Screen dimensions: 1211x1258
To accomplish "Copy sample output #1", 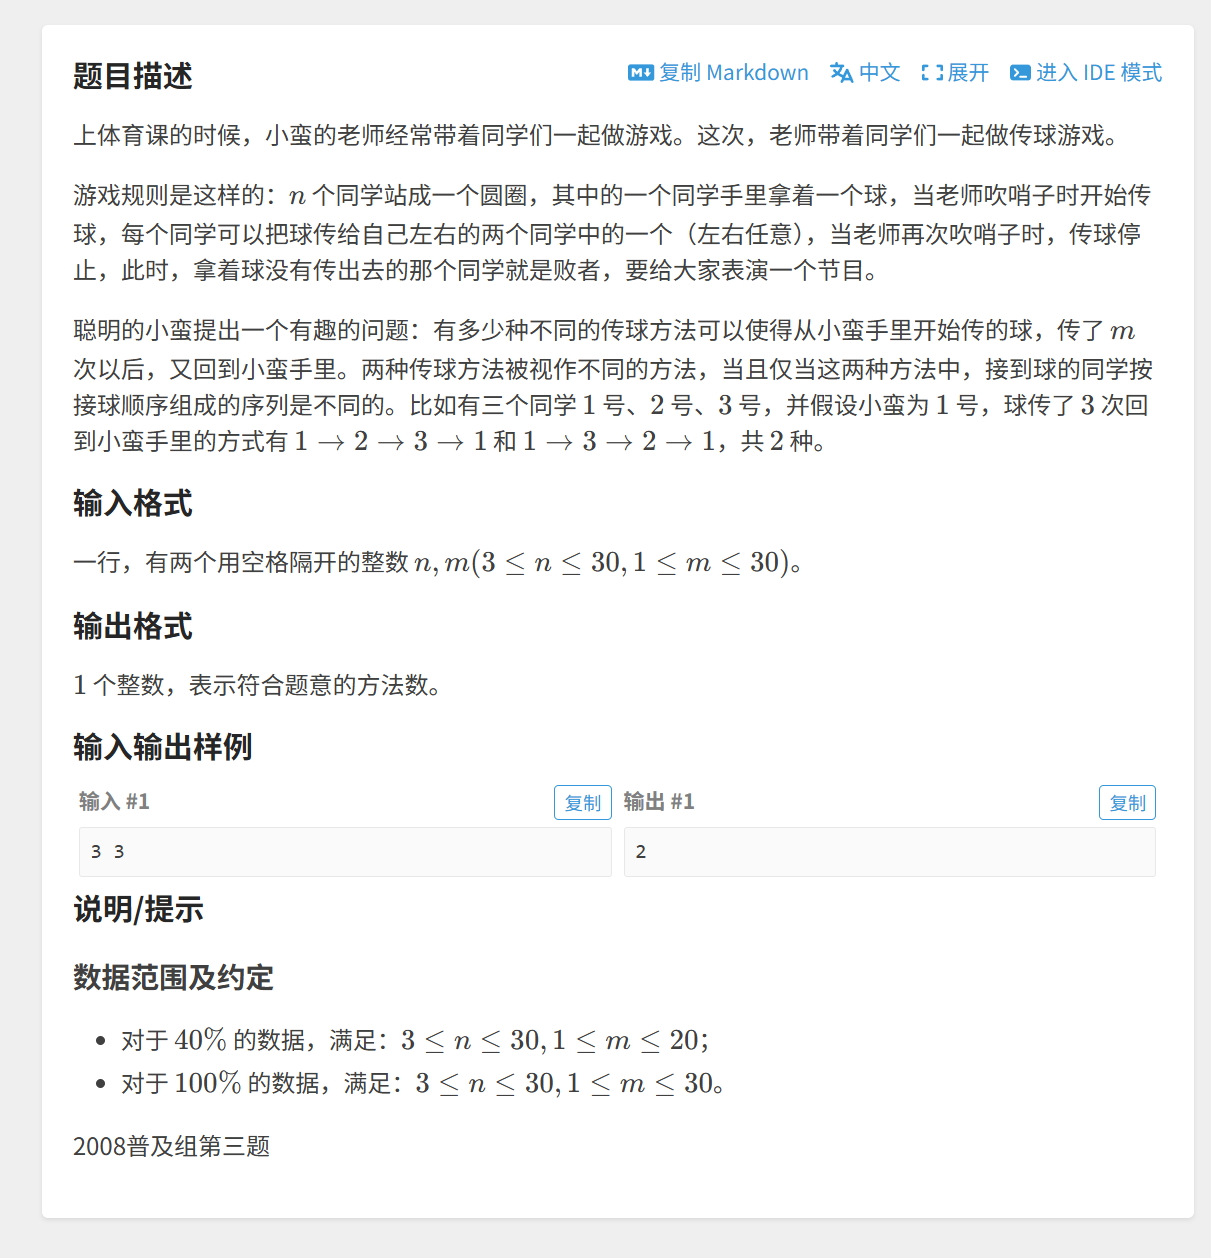I will click(x=1128, y=803).
